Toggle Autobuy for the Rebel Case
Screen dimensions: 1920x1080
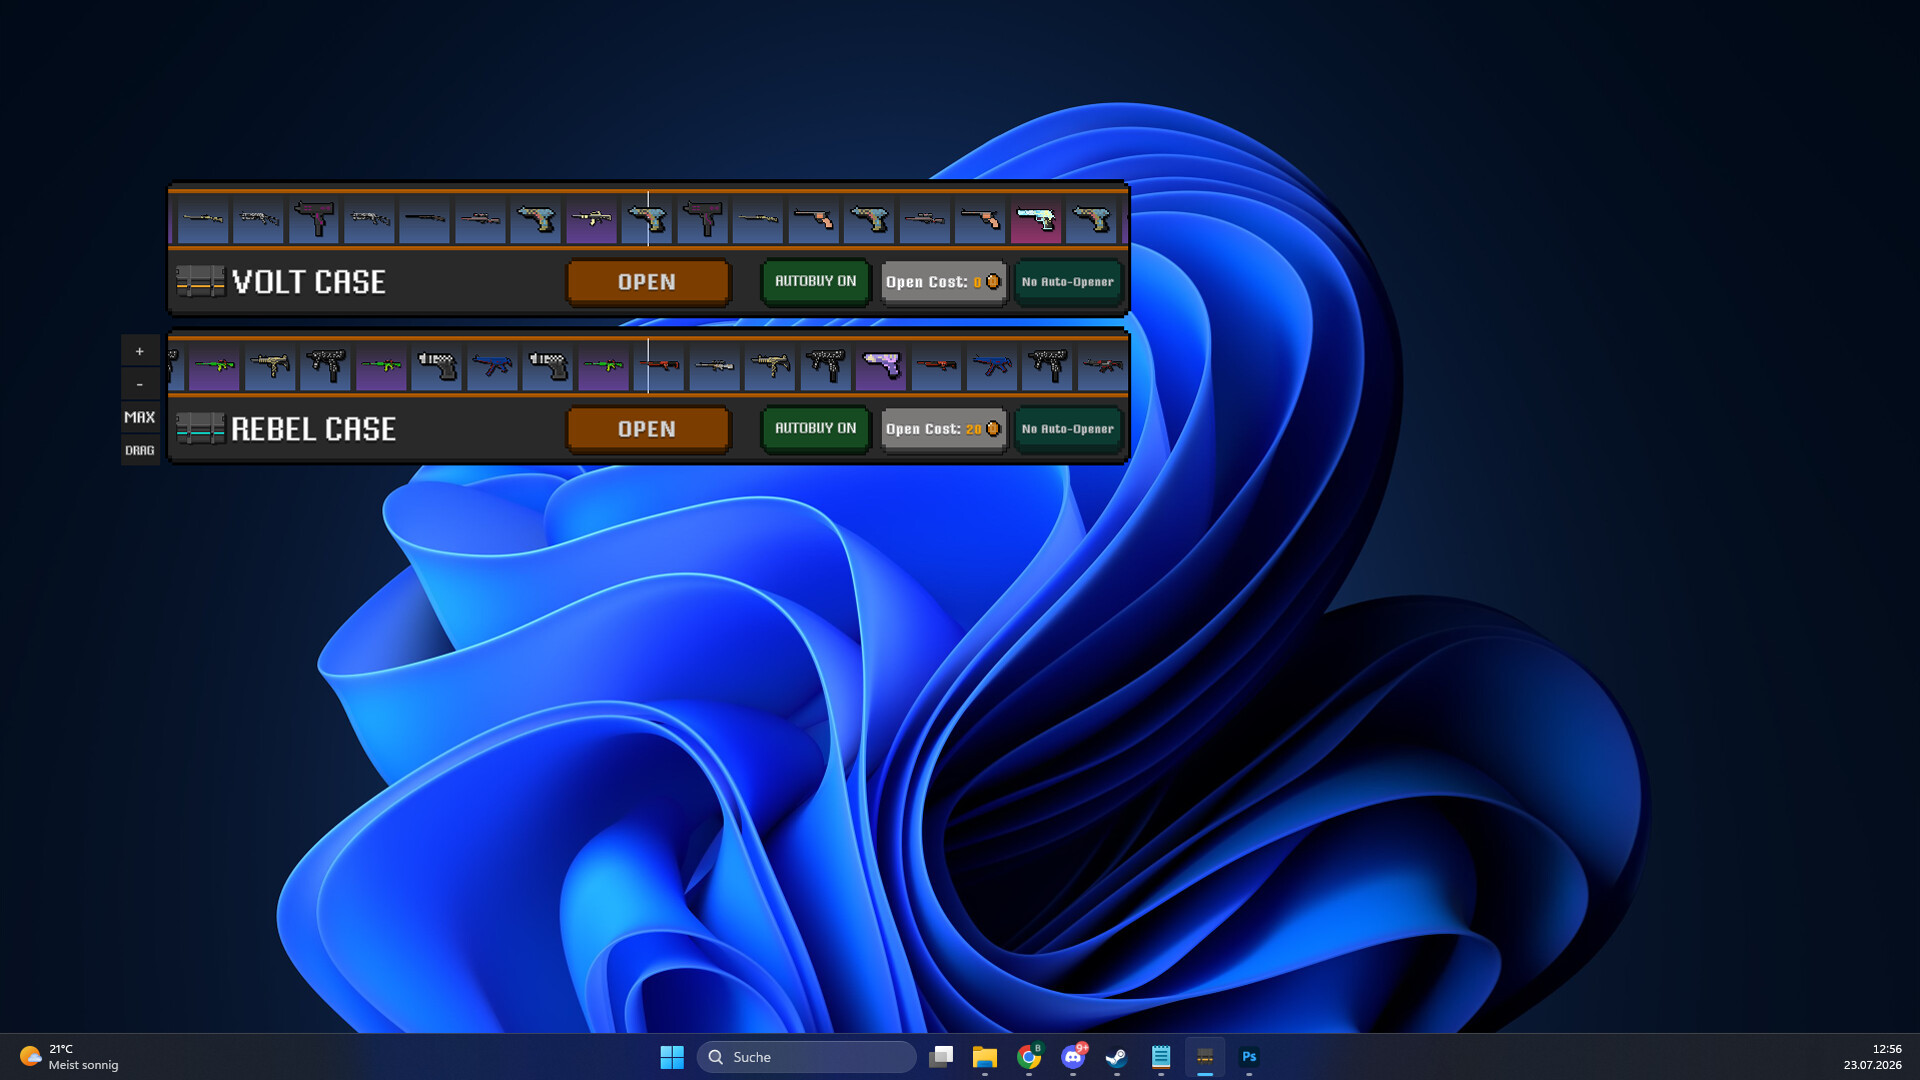pos(816,428)
